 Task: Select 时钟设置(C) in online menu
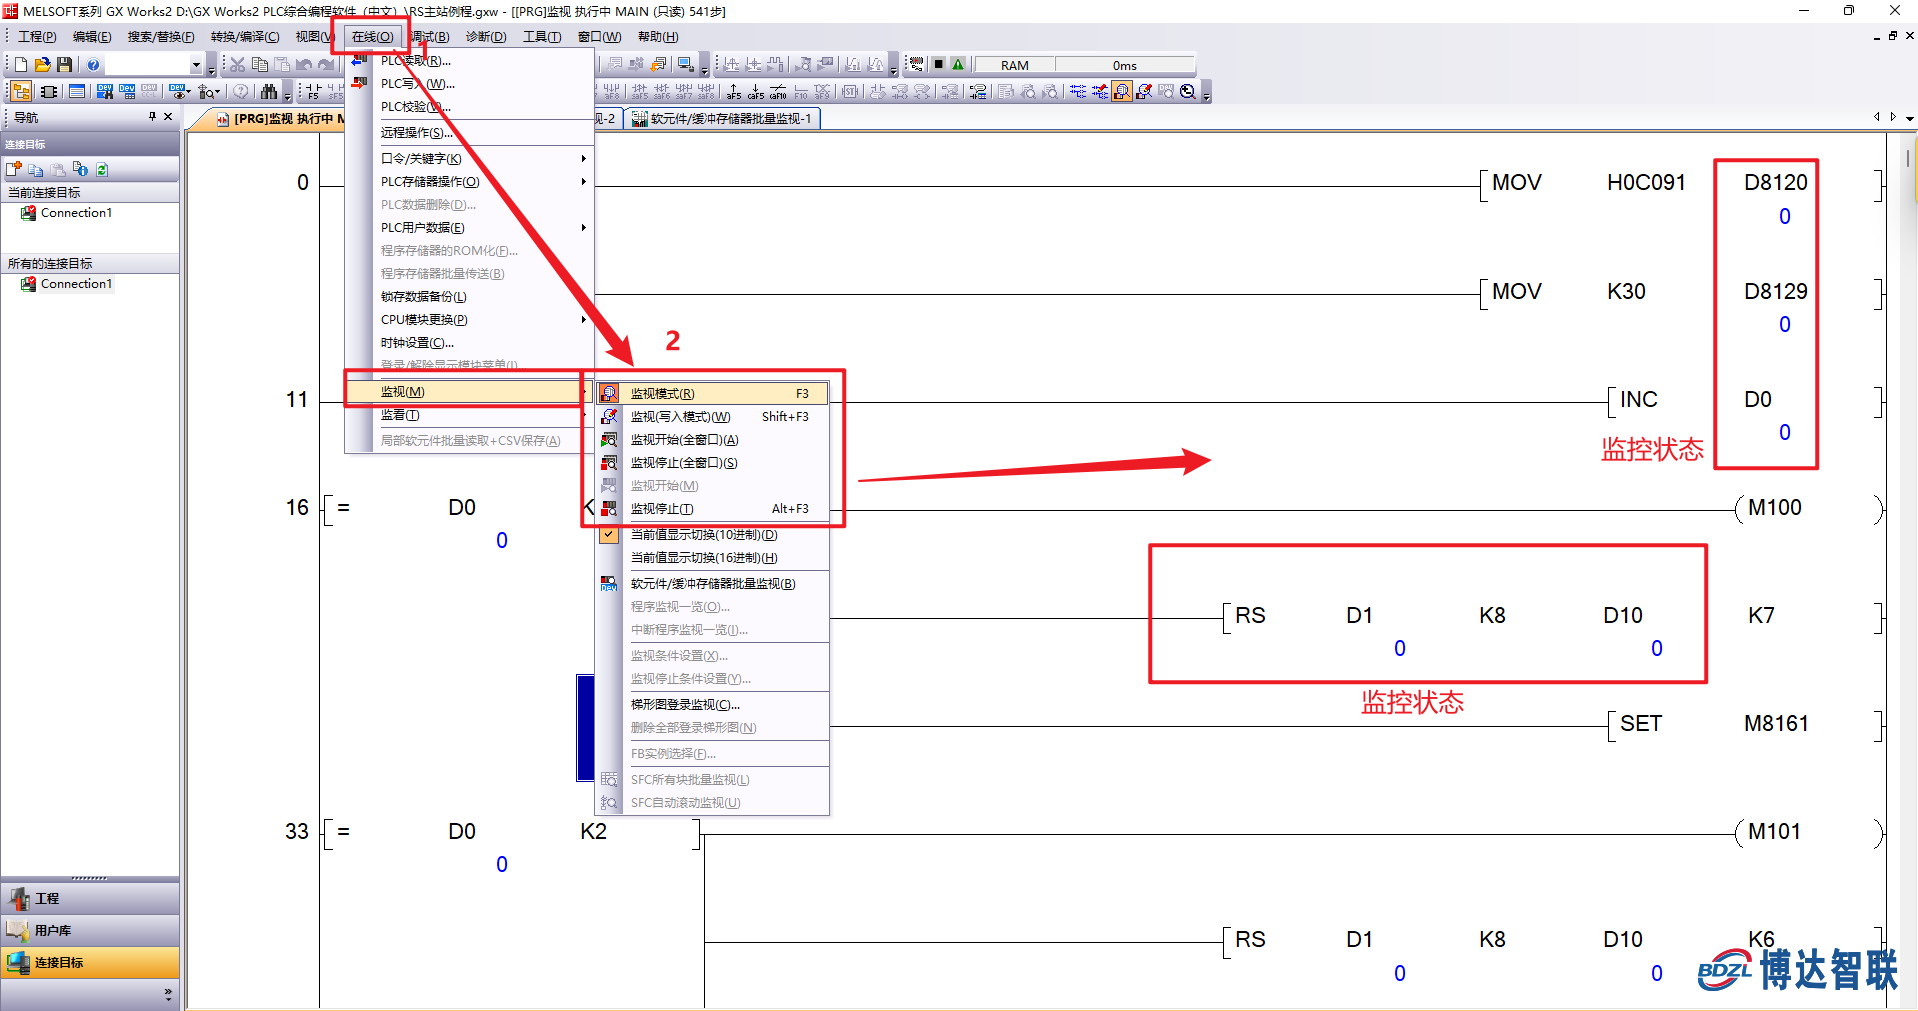point(470,342)
